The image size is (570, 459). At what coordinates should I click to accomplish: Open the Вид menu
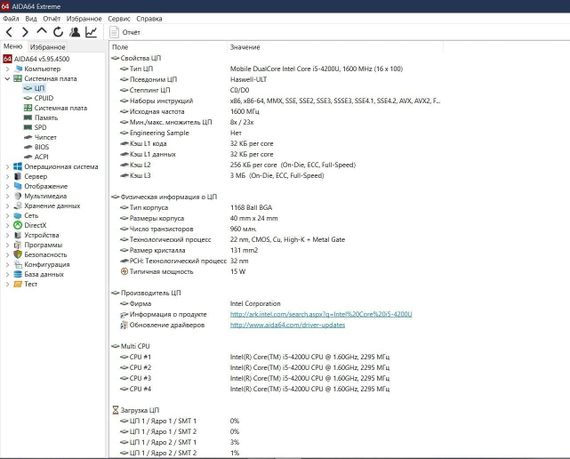coord(31,19)
